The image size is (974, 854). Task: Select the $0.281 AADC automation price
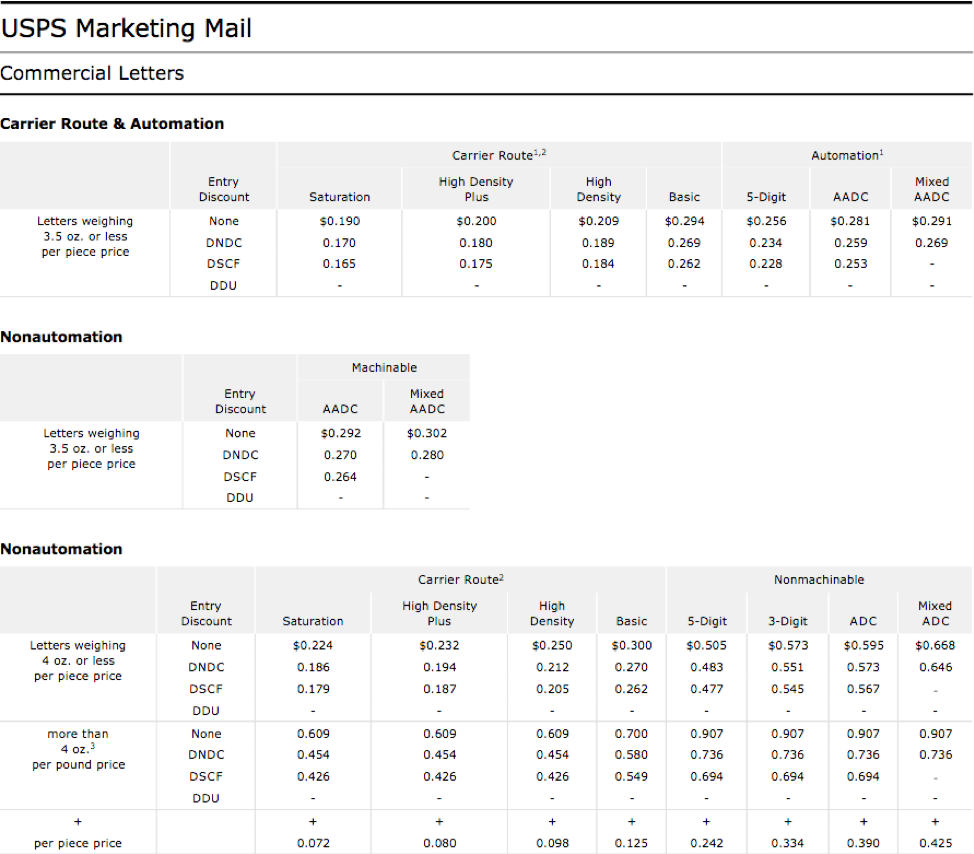click(x=850, y=221)
